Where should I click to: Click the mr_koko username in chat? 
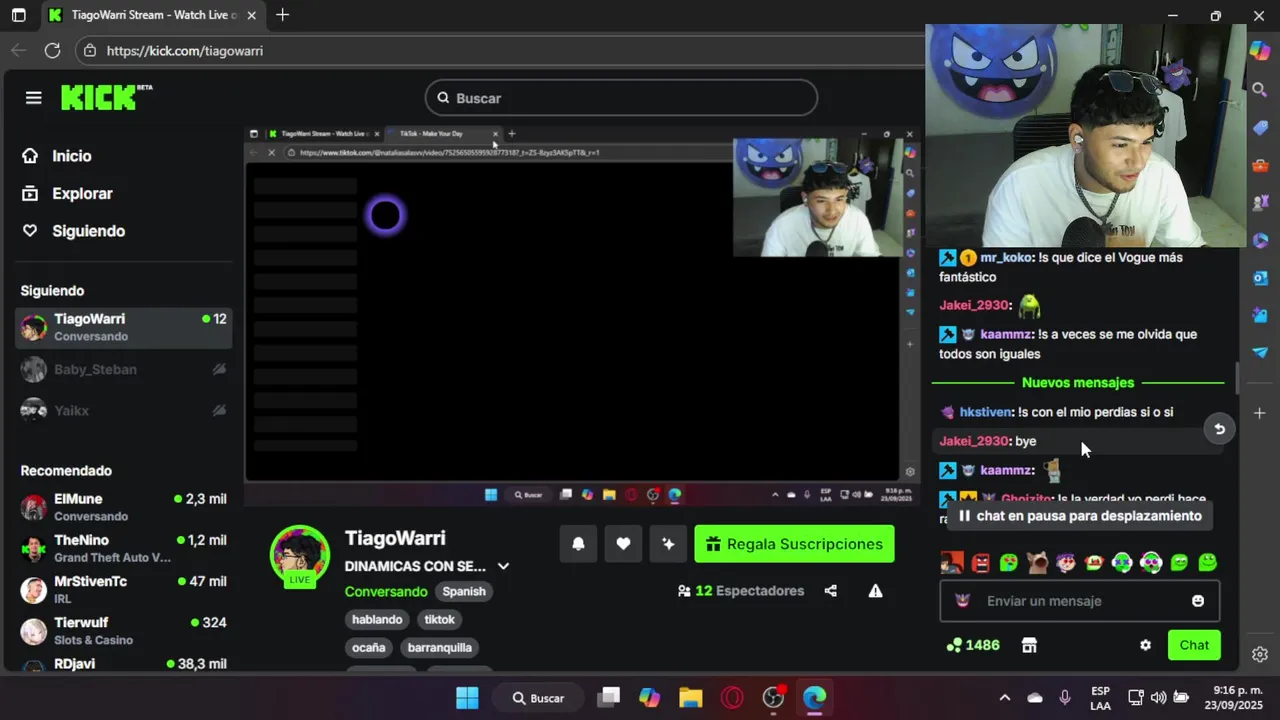1005,257
